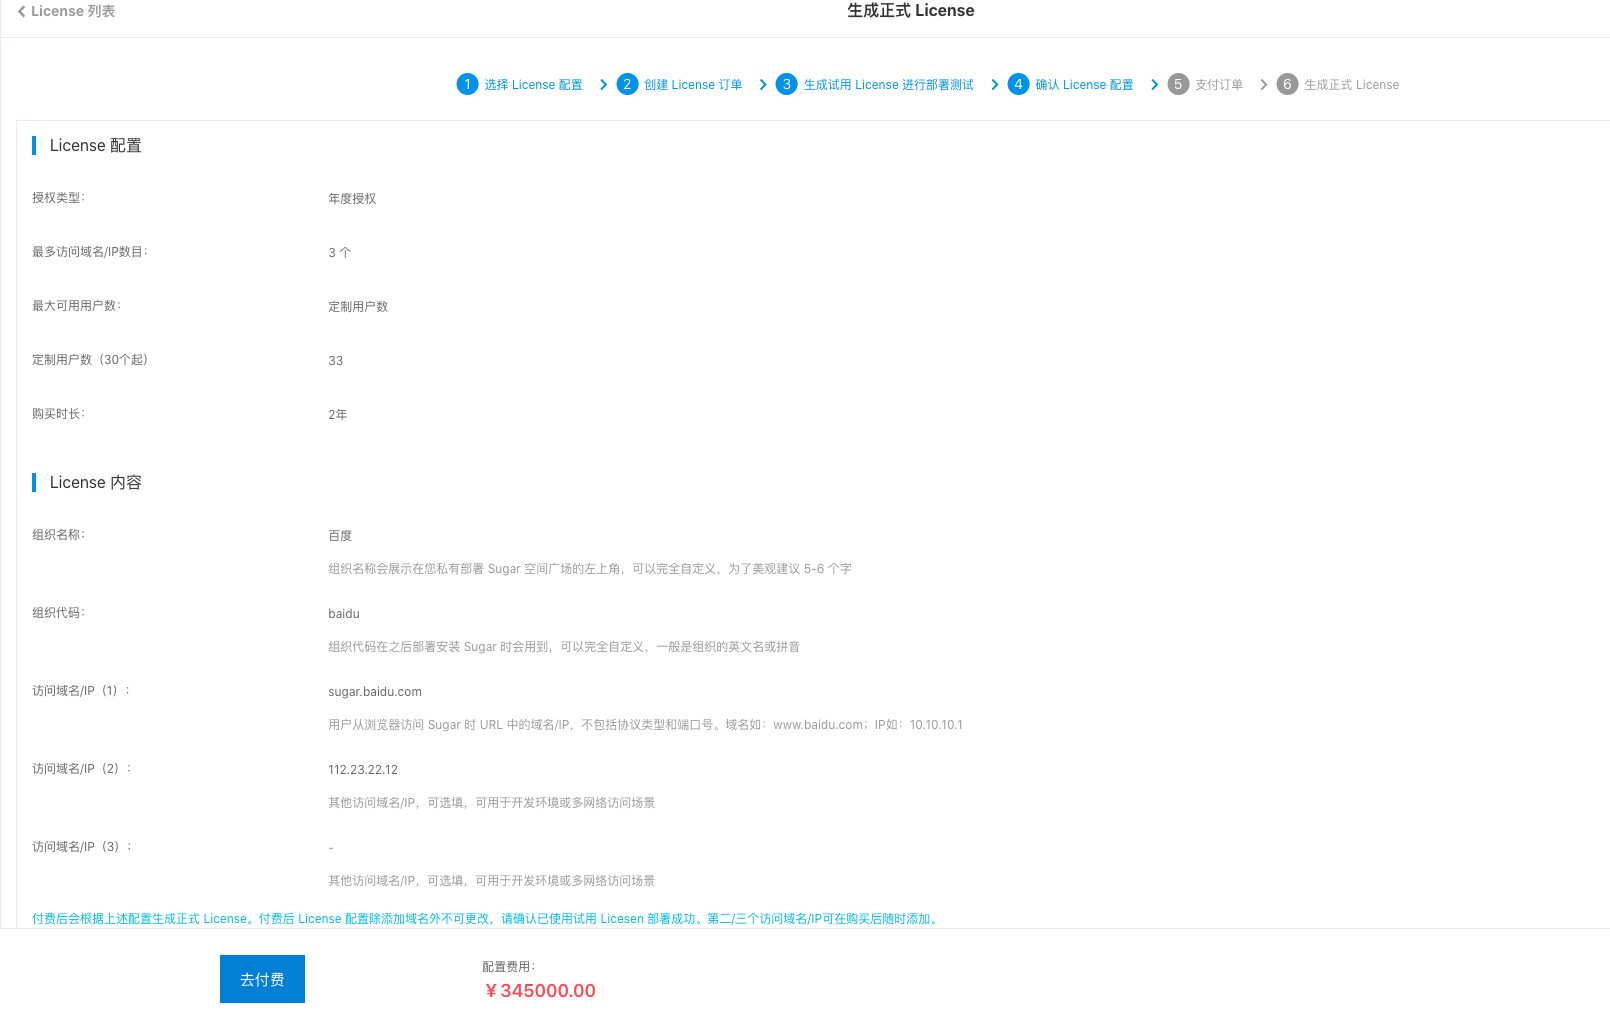Click the 最大可用用户数 label

76,306
